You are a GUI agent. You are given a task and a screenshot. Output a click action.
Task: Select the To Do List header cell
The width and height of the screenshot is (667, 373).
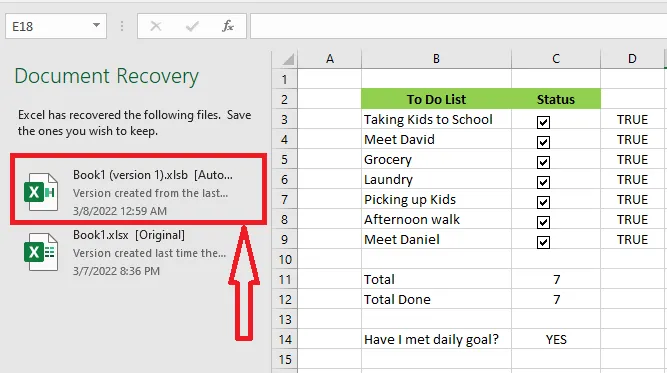pos(436,99)
